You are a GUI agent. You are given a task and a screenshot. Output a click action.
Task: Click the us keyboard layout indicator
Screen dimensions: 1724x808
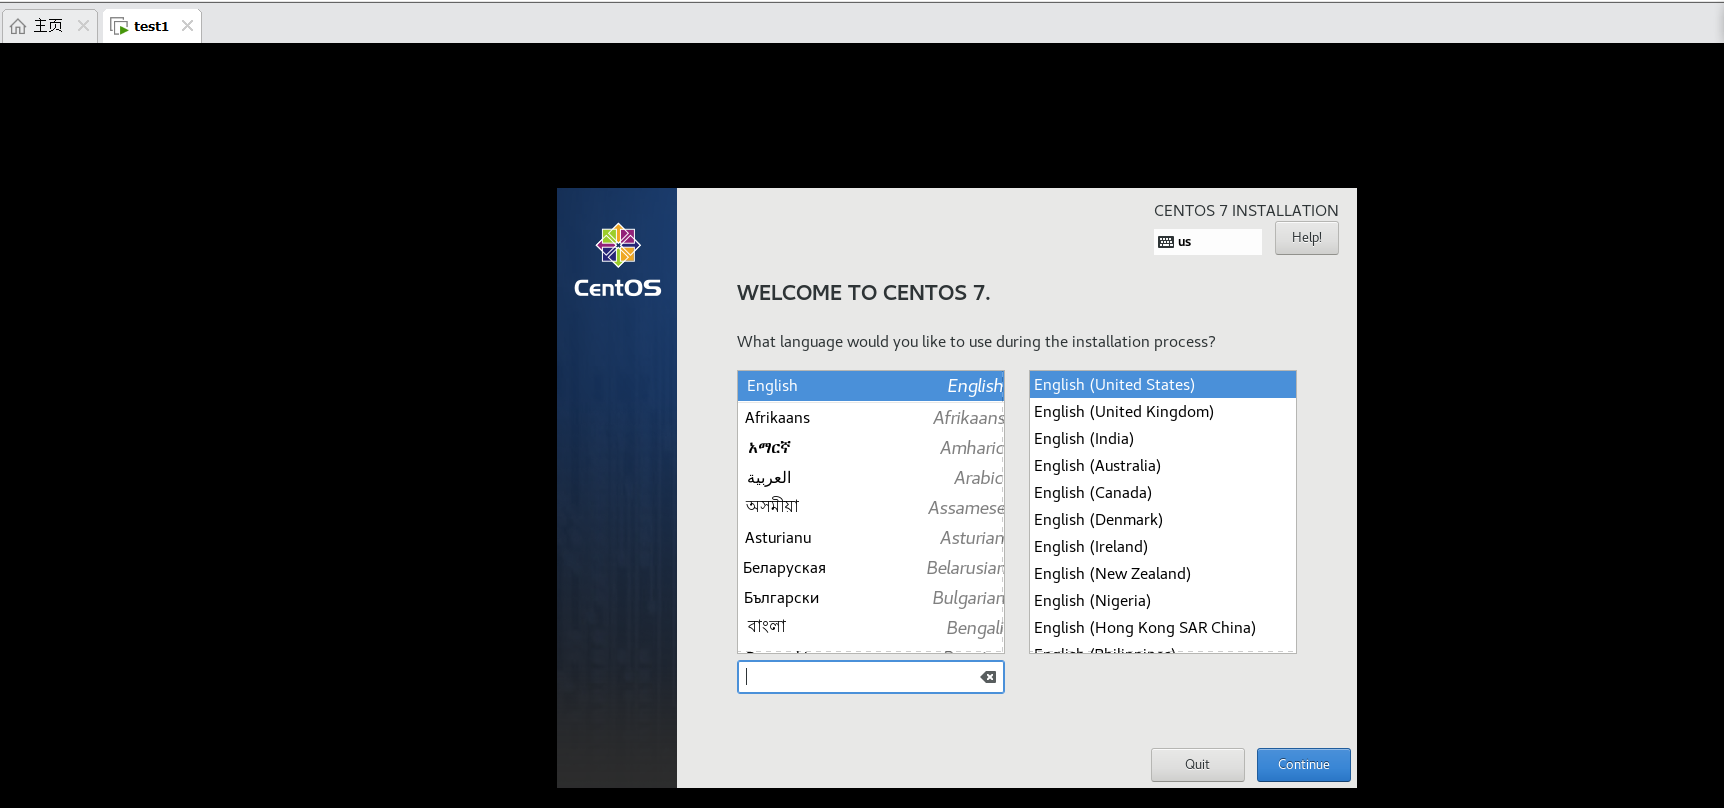pyautogui.click(x=1207, y=242)
